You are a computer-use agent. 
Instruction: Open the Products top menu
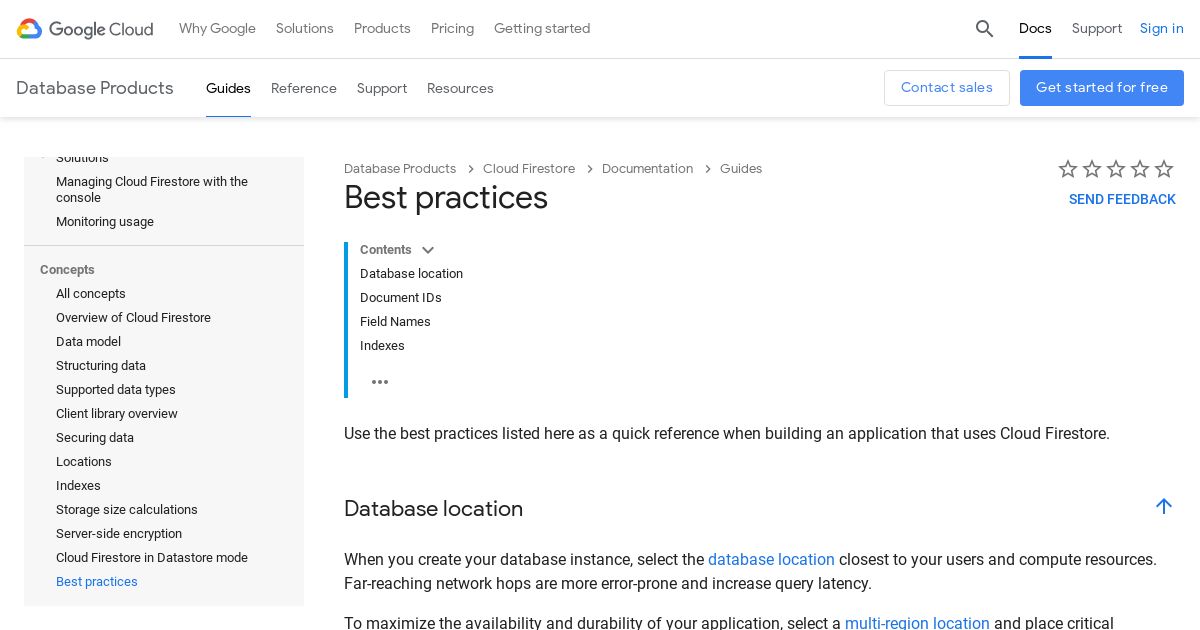[x=382, y=29]
